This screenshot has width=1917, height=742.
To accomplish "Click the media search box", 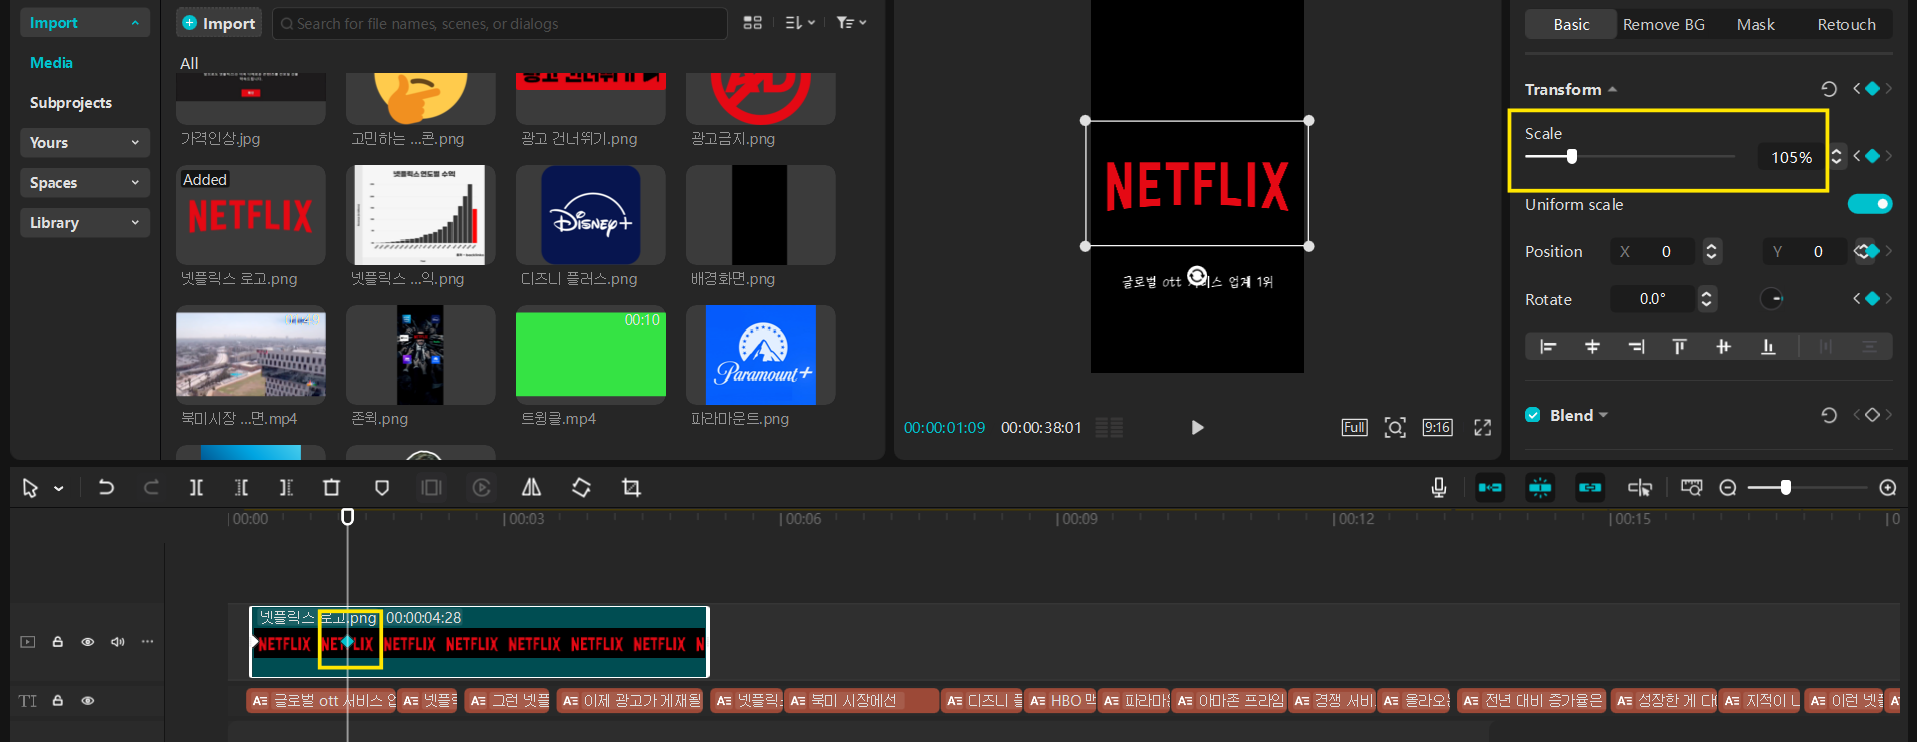I will pos(499,23).
